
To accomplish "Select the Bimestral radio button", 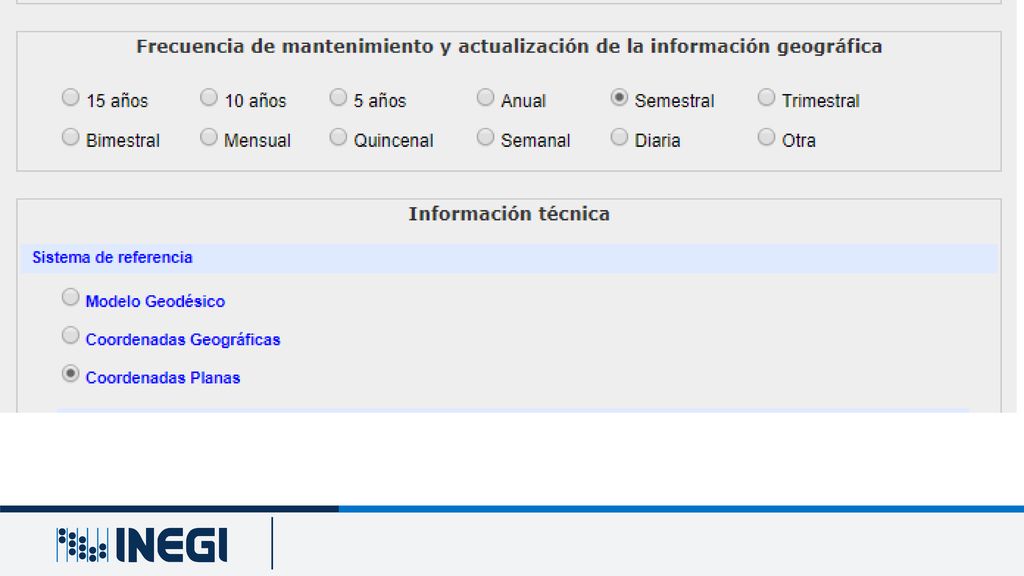I will click(x=71, y=137).
